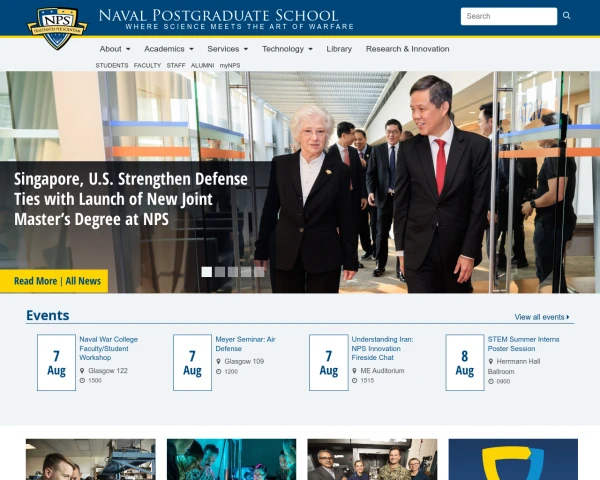The image size is (600, 480).
Task: Open Research & Innovation menu item
Action: pos(408,49)
